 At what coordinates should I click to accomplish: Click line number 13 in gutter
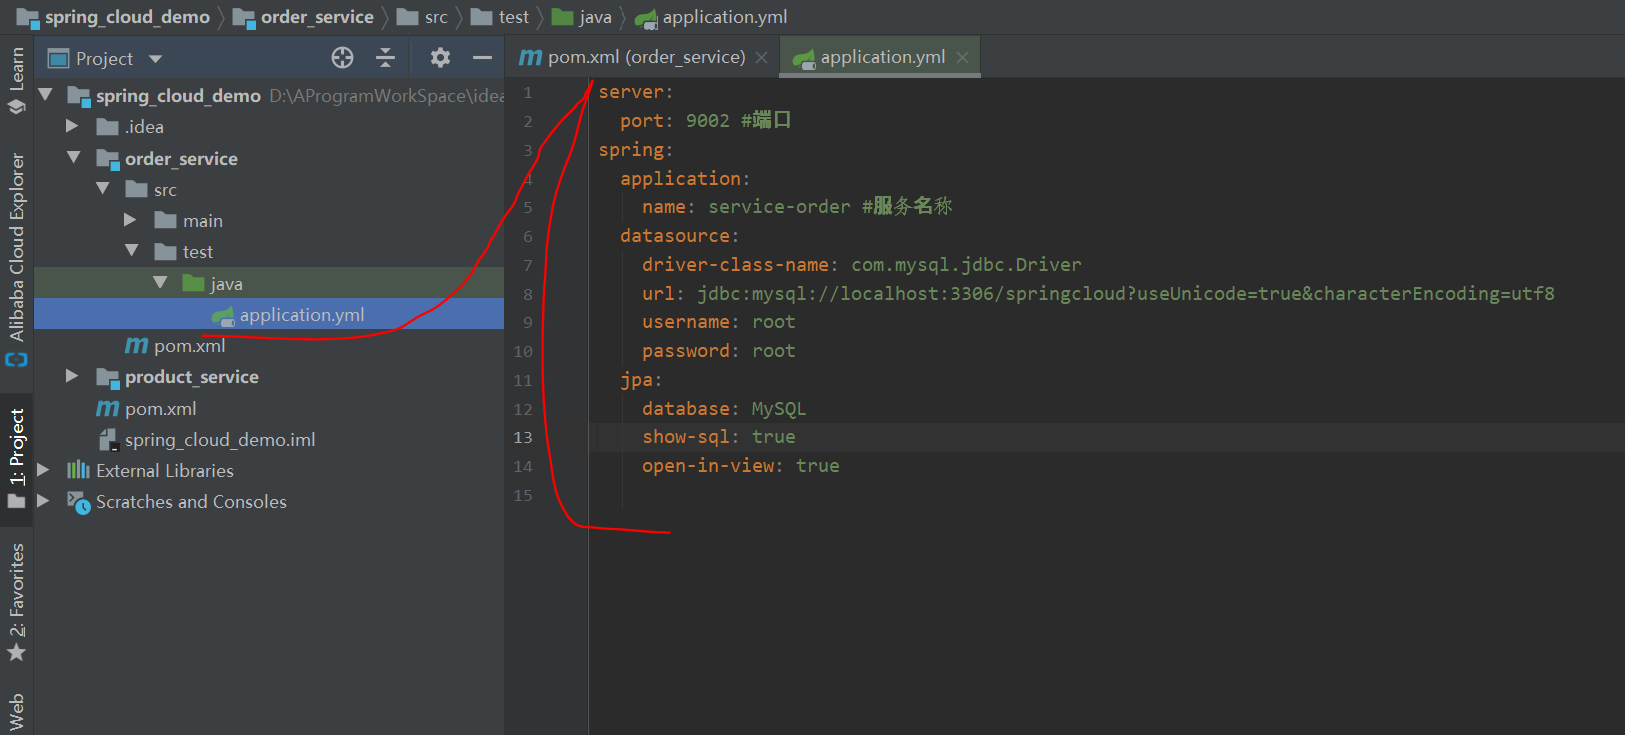(x=523, y=438)
